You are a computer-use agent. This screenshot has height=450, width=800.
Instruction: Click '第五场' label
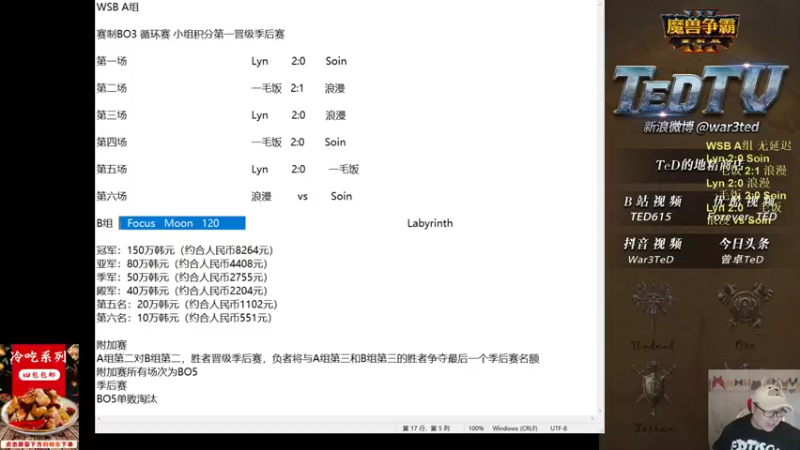111,169
